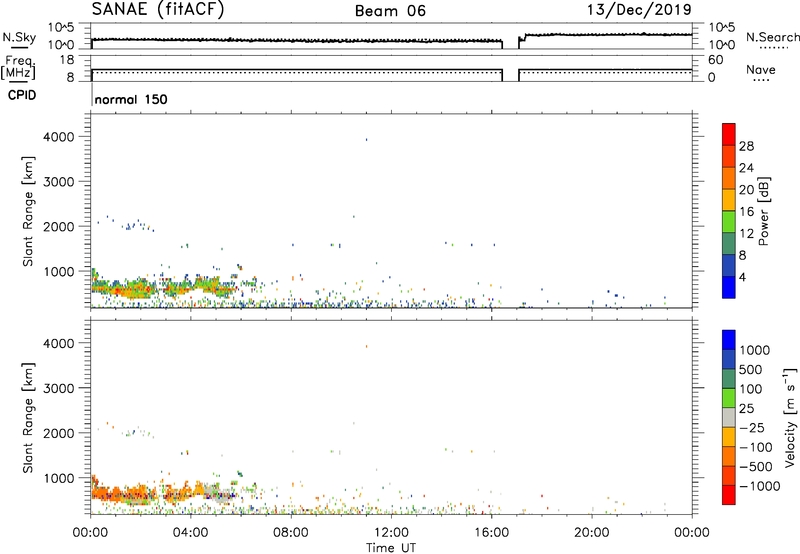Click the '20:00' time tick label
The height and width of the screenshot is (554, 800).
(x=591, y=533)
